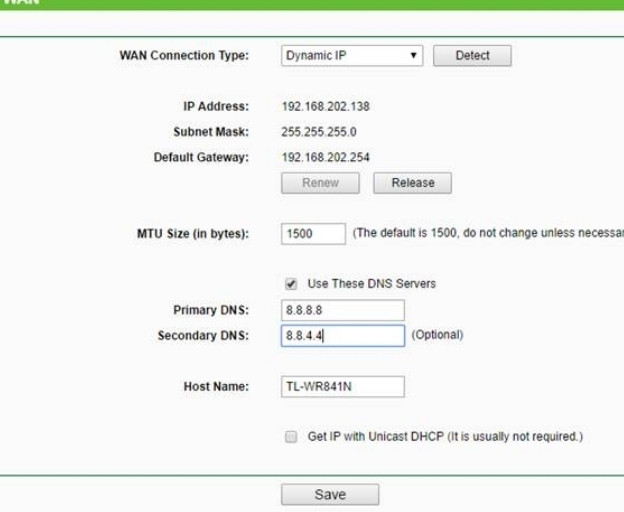Viewport: 624px width, 512px height.
Task: Click the Renew button
Action: 322,183
